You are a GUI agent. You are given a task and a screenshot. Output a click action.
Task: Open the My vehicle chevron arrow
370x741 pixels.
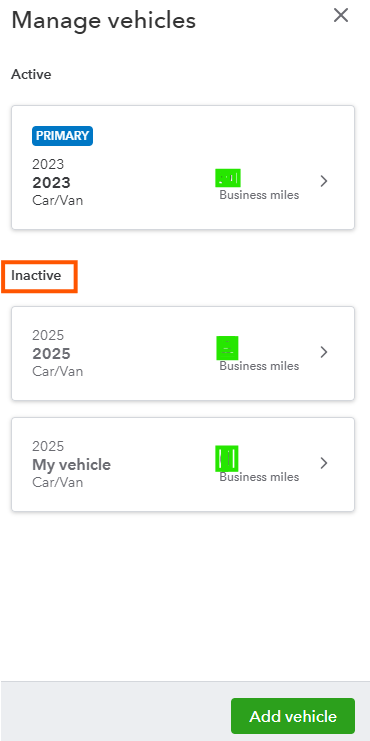point(324,463)
